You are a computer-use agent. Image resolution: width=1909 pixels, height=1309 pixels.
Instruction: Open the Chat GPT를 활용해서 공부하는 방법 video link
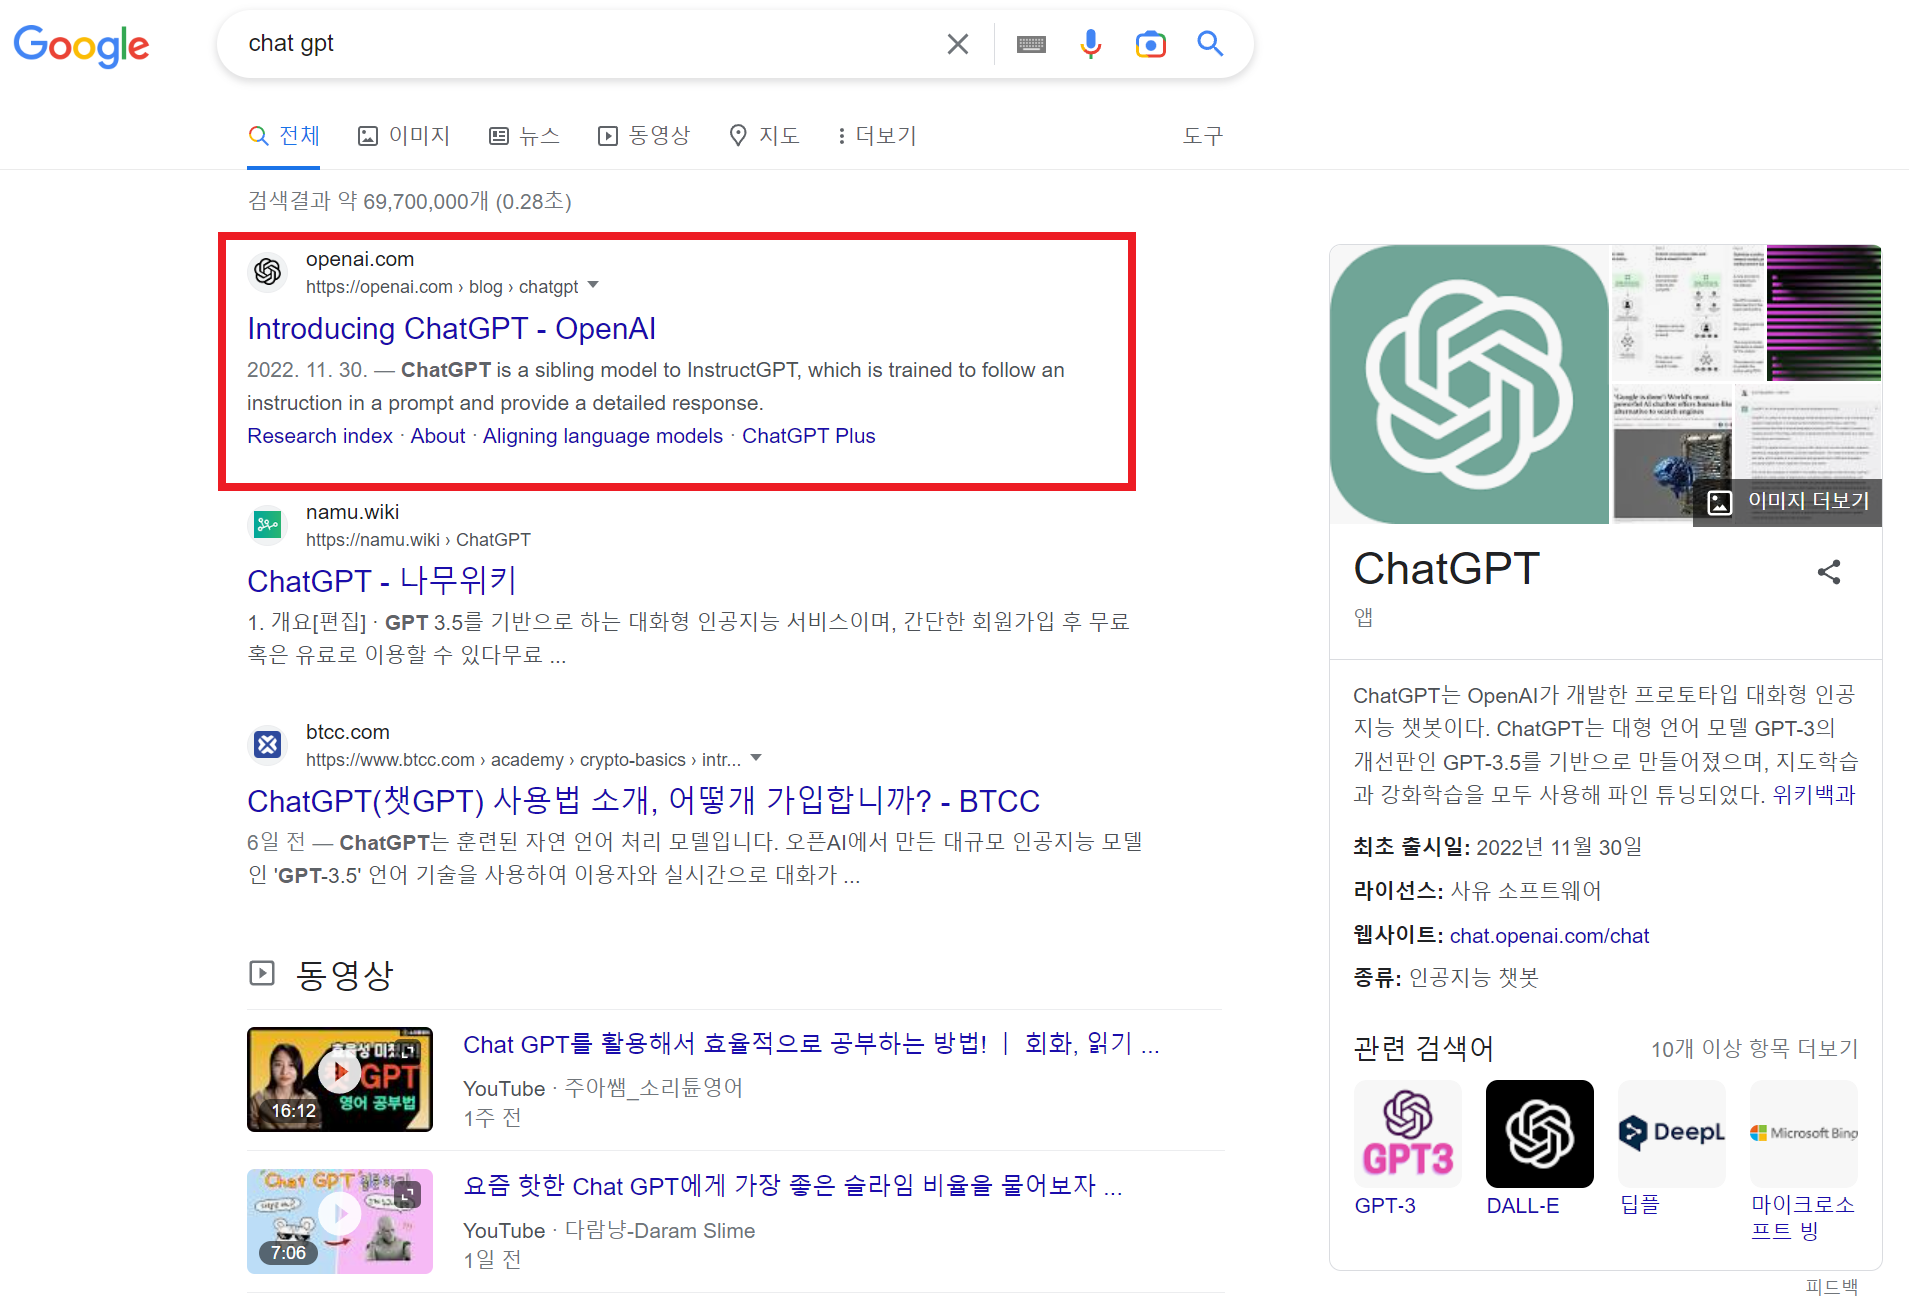811,1044
